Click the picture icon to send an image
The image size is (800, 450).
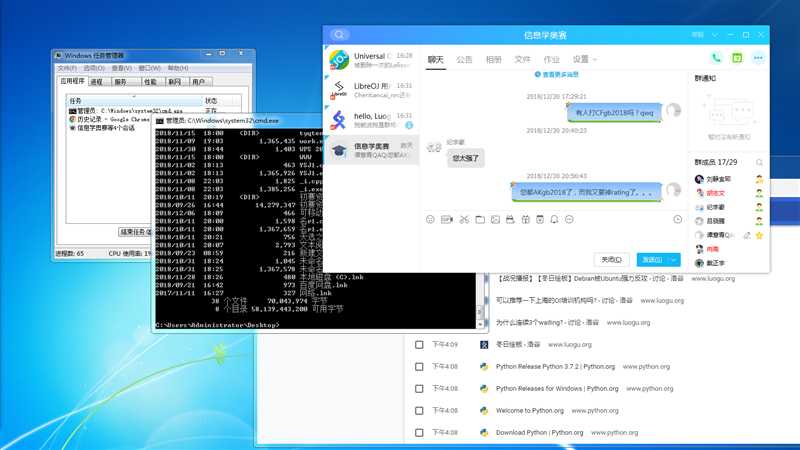pos(495,219)
